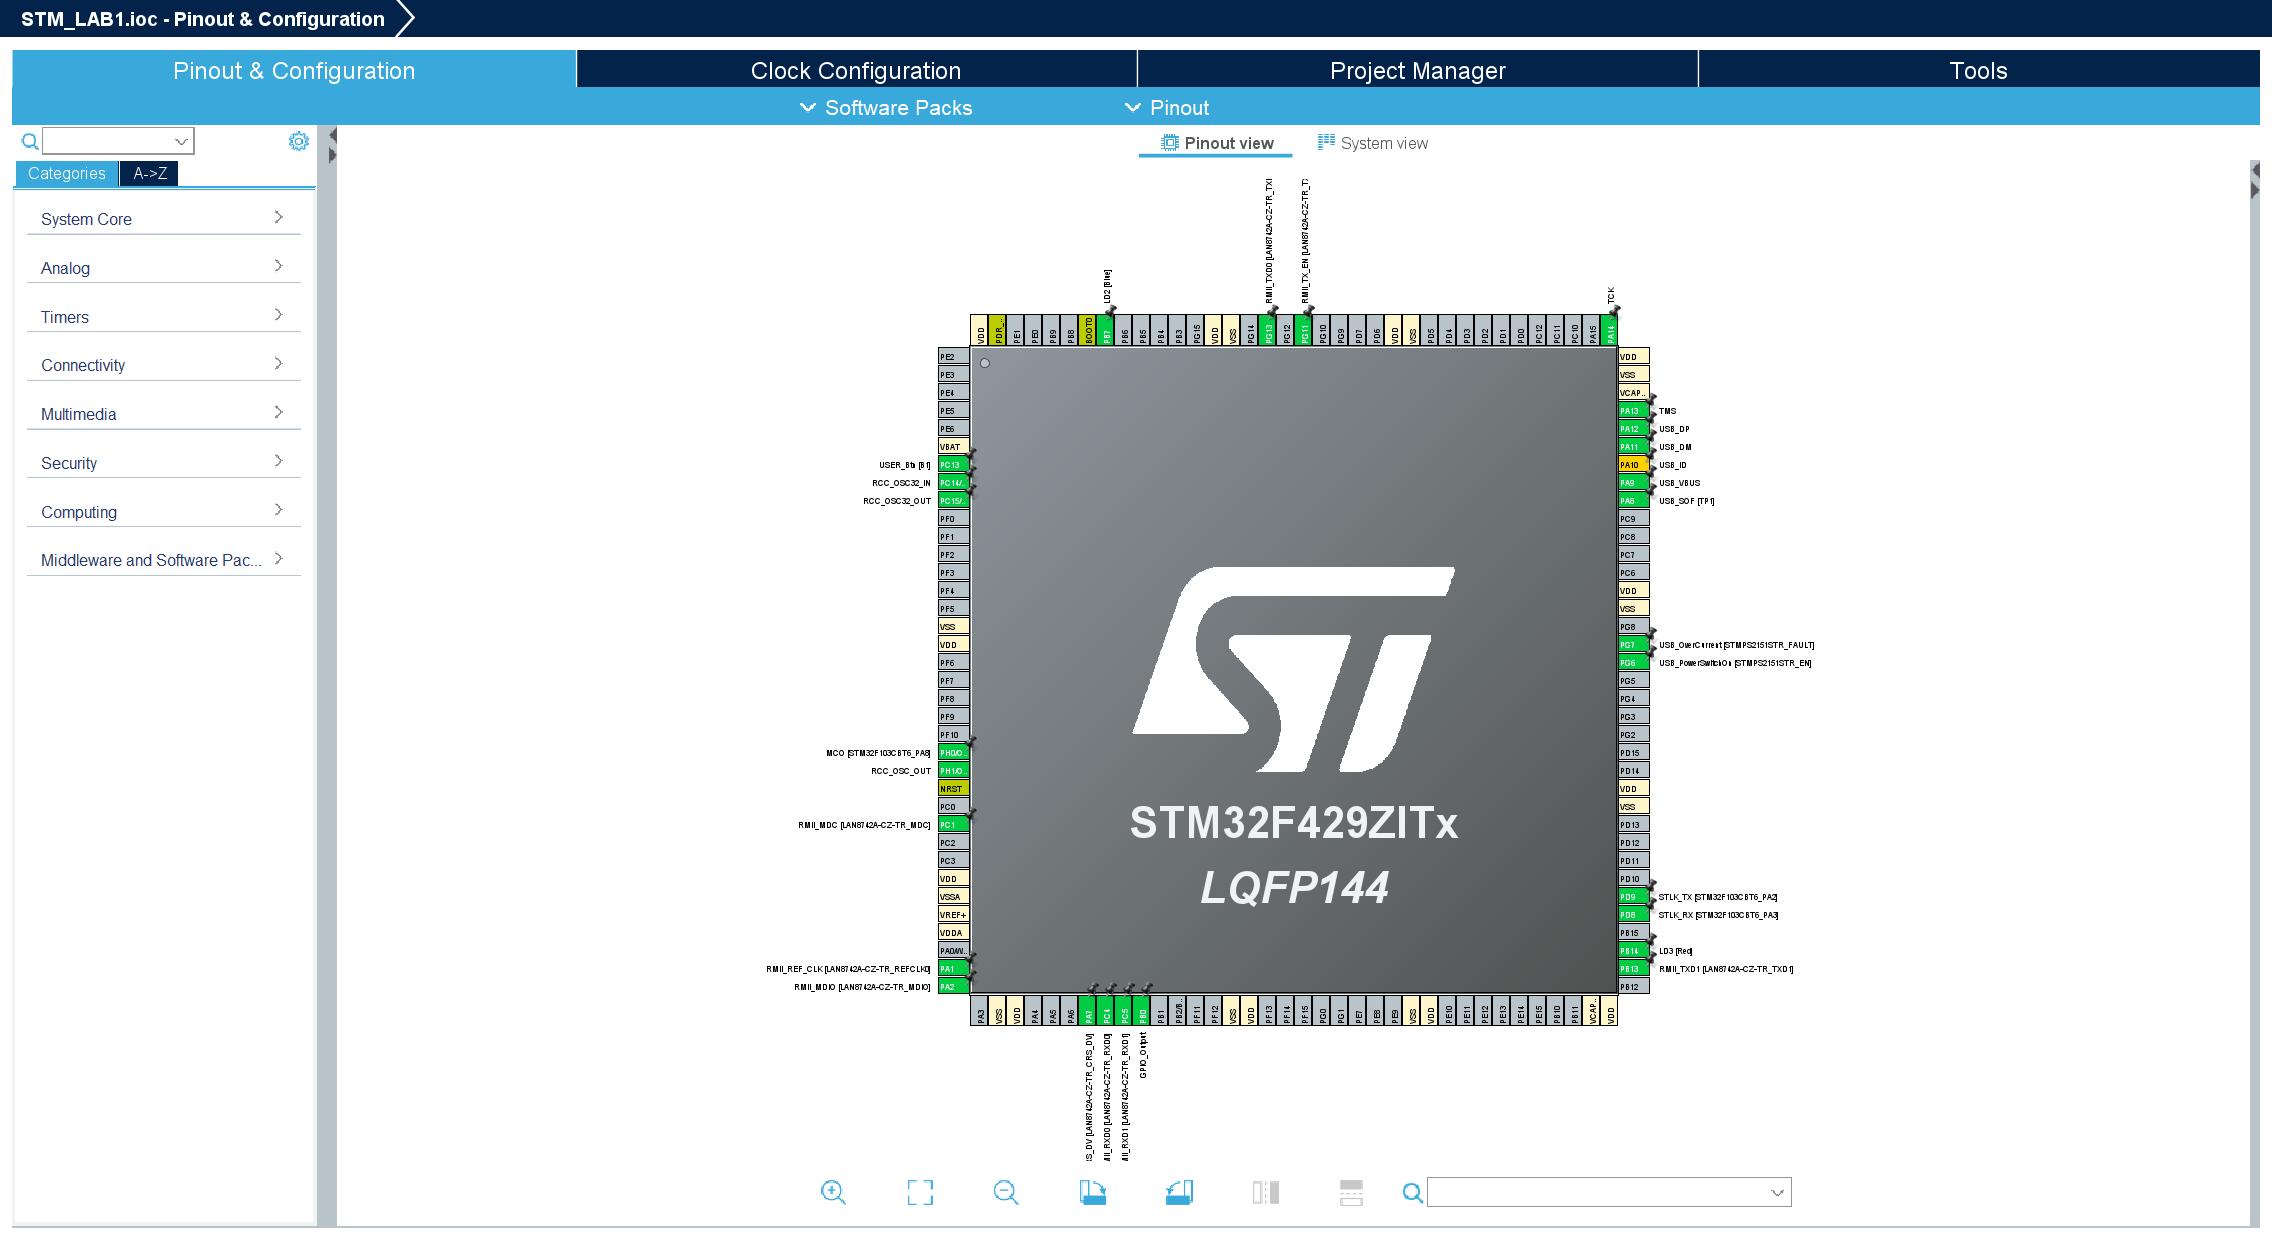Click the best-fit view icon
The width and height of the screenshot is (2272, 1241).
[920, 1192]
